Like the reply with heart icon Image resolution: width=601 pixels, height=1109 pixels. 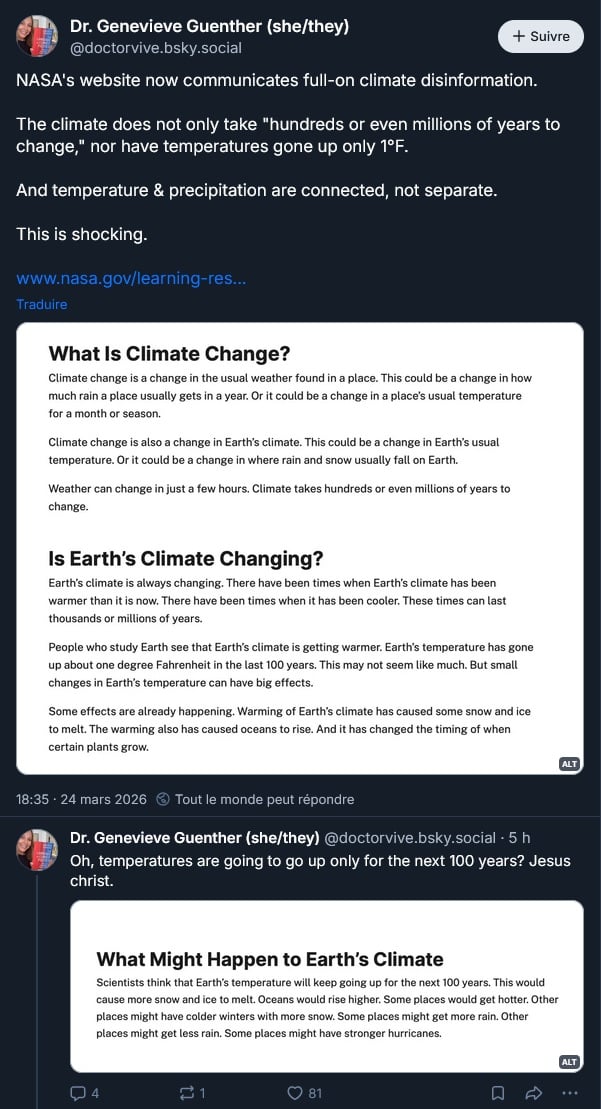295,1093
